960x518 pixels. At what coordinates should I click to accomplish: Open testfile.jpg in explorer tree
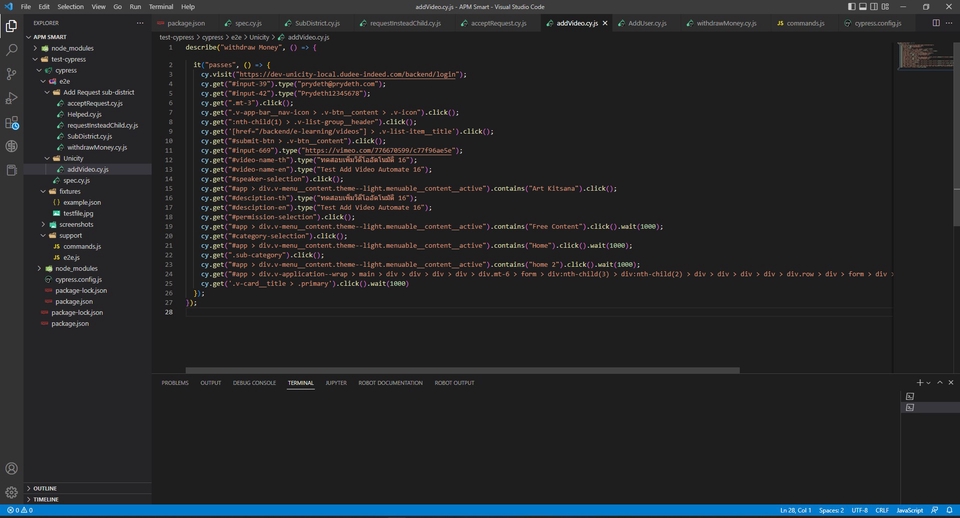[x=78, y=214]
